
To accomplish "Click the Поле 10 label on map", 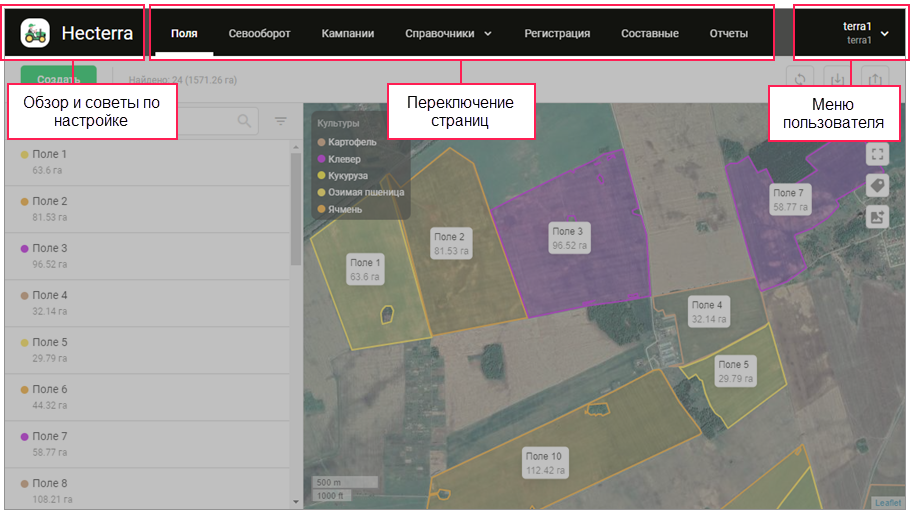I will pyautogui.click(x=545, y=462).
